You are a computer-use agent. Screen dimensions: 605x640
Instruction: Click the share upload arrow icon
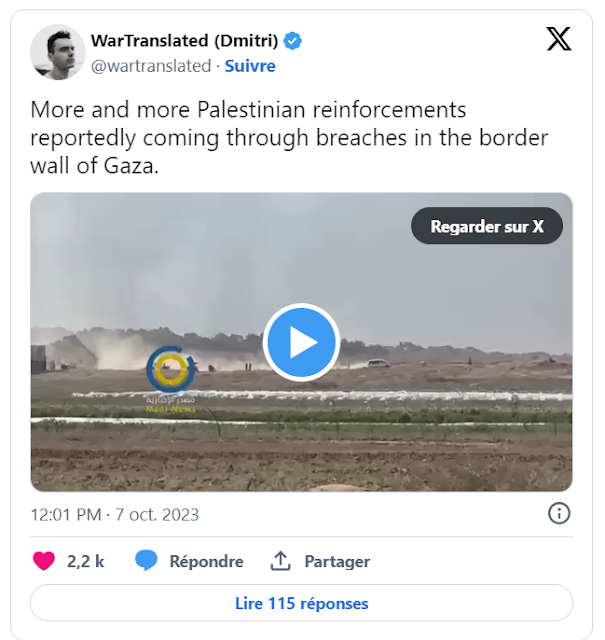tap(280, 560)
